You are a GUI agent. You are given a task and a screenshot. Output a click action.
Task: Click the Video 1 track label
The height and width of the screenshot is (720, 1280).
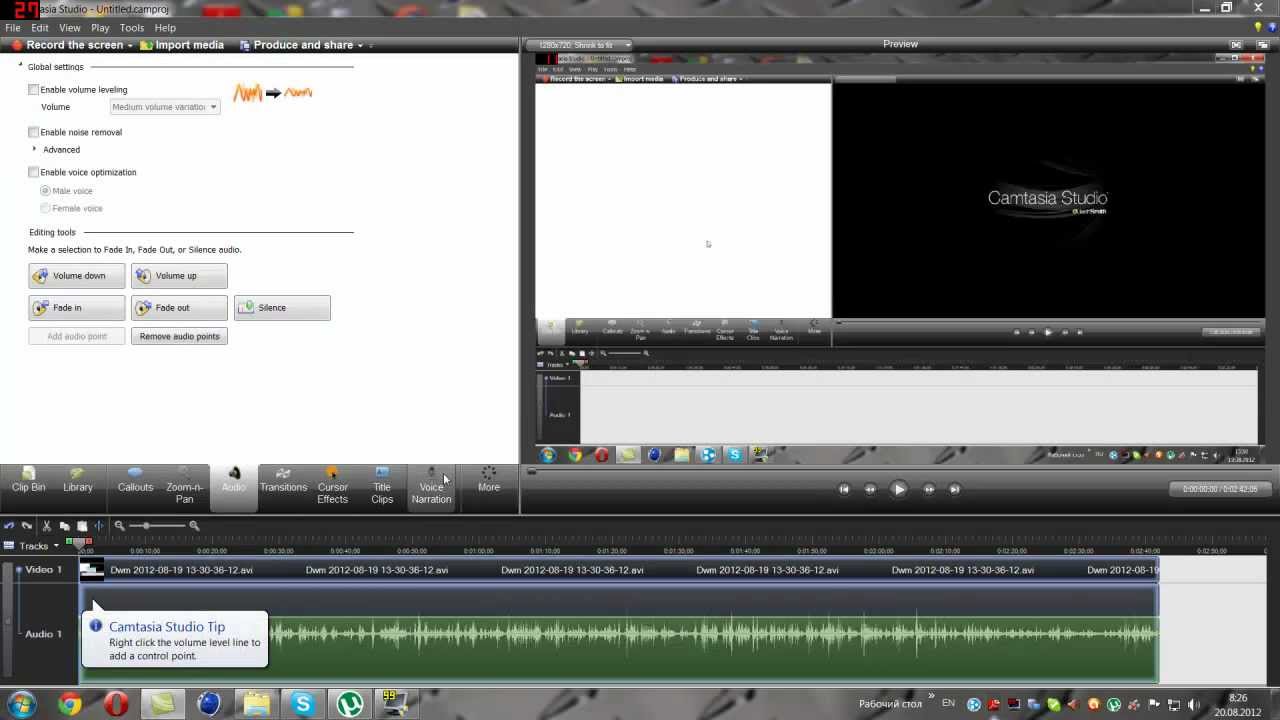tap(44, 570)
